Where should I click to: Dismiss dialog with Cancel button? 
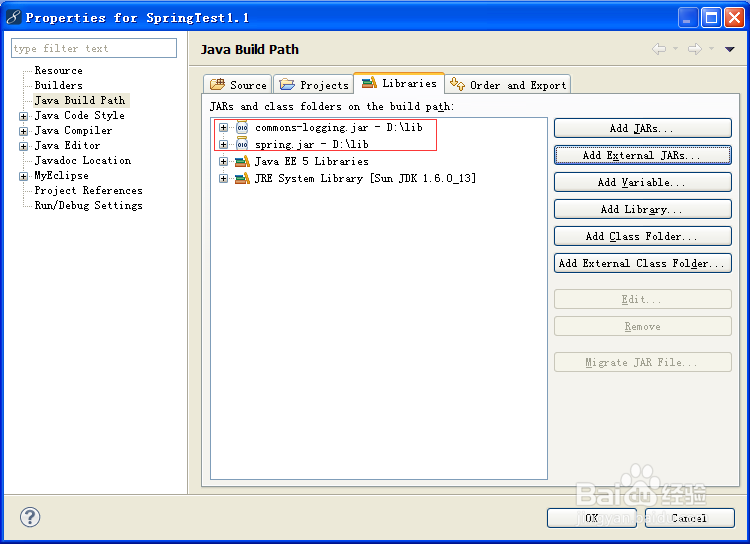[689, 518]
